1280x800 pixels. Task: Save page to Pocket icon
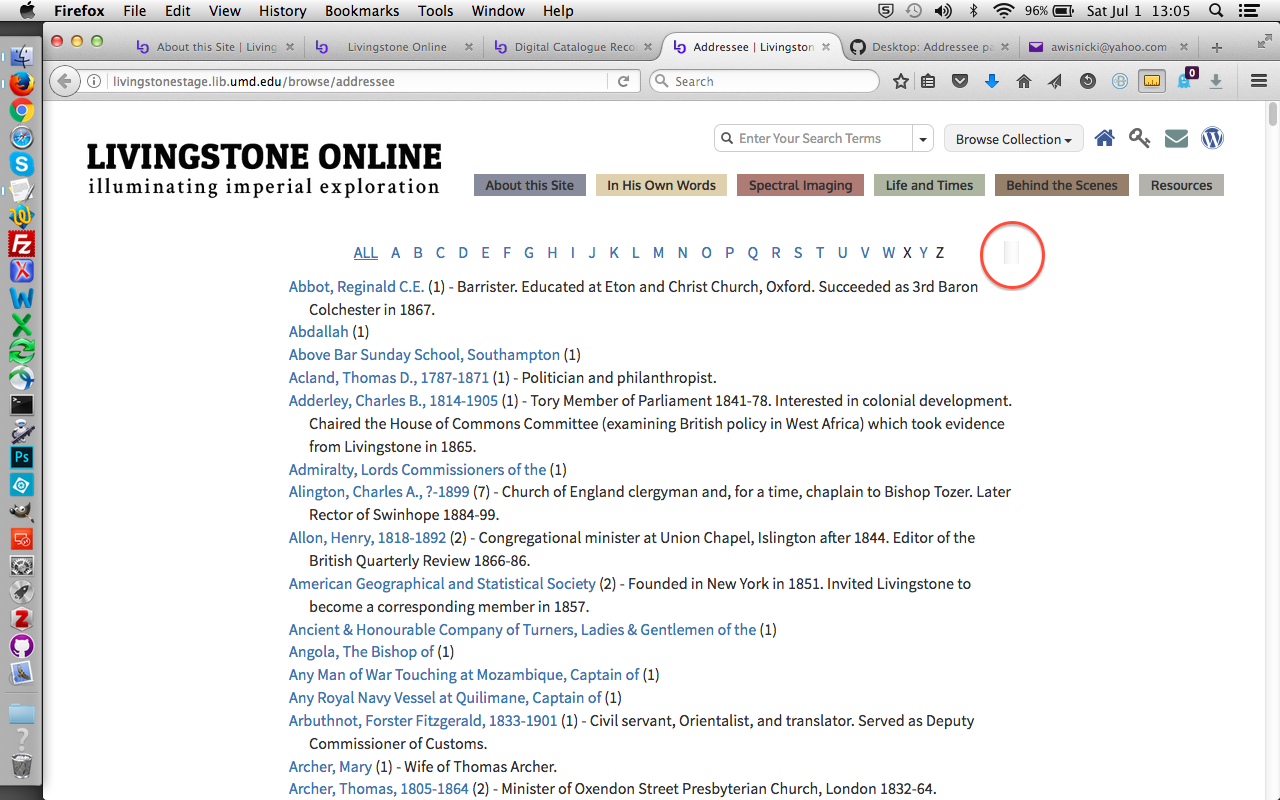coord(960,81)
